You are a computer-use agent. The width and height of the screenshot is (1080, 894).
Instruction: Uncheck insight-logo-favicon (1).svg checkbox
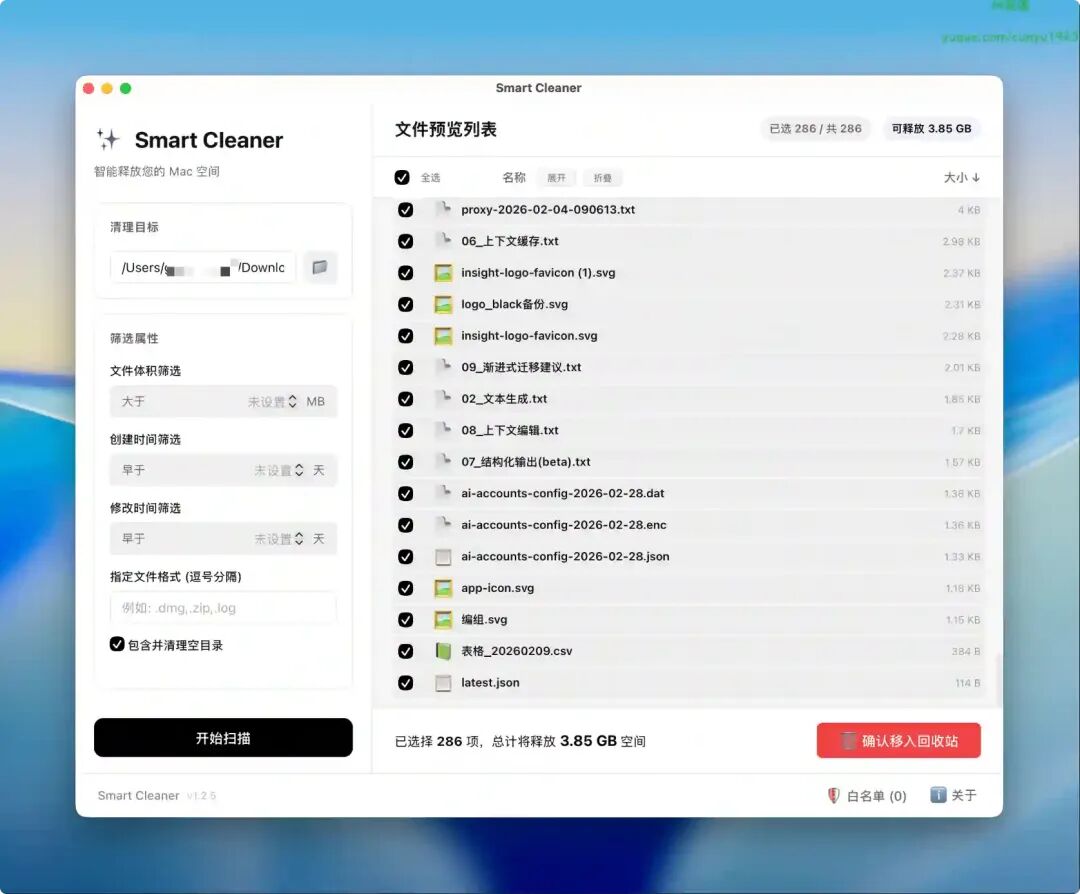click(406, 273)
